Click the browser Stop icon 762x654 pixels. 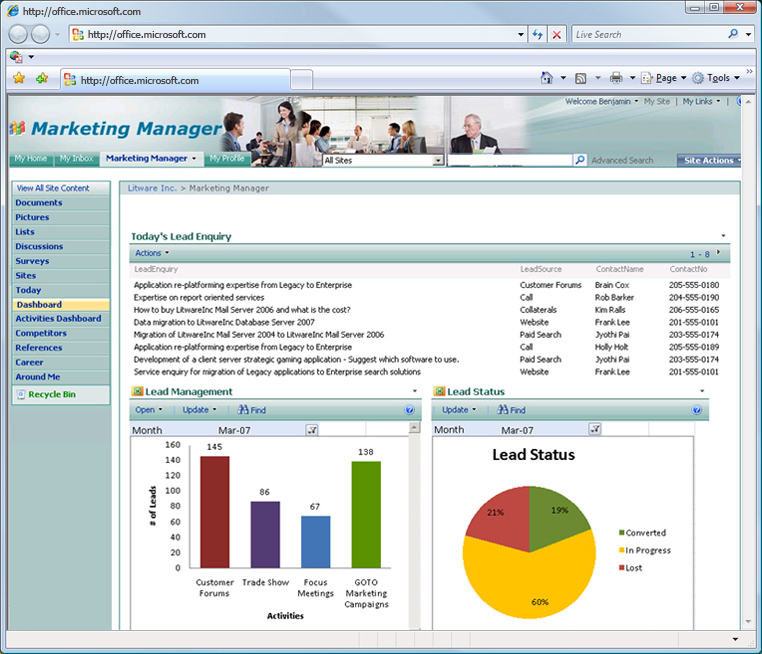coord(557,34)
